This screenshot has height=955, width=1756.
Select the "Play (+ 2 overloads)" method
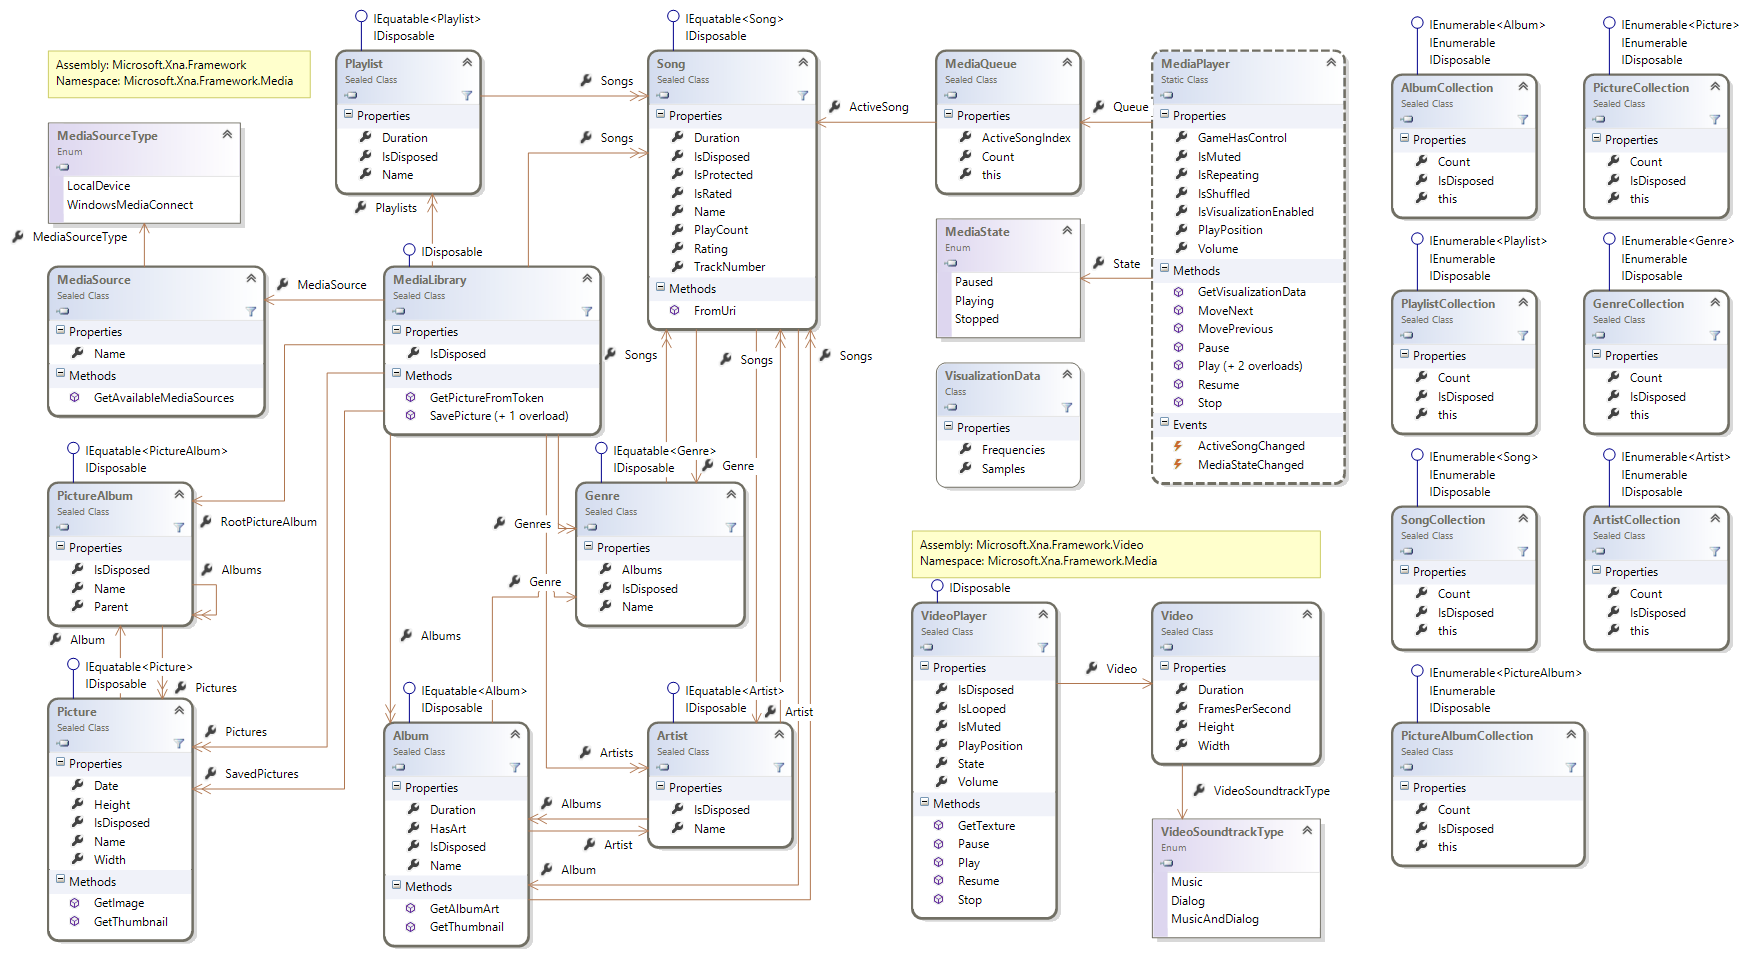point(1250,366)
